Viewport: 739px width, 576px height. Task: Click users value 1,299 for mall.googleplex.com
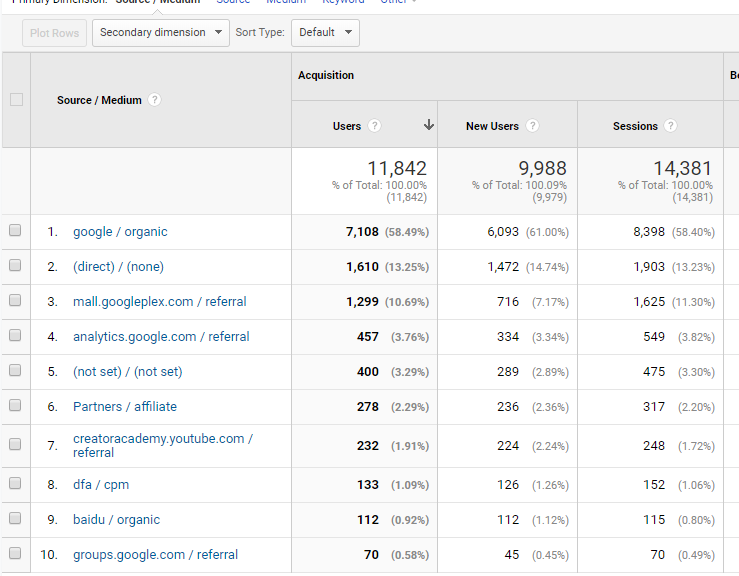coord(362,302)
